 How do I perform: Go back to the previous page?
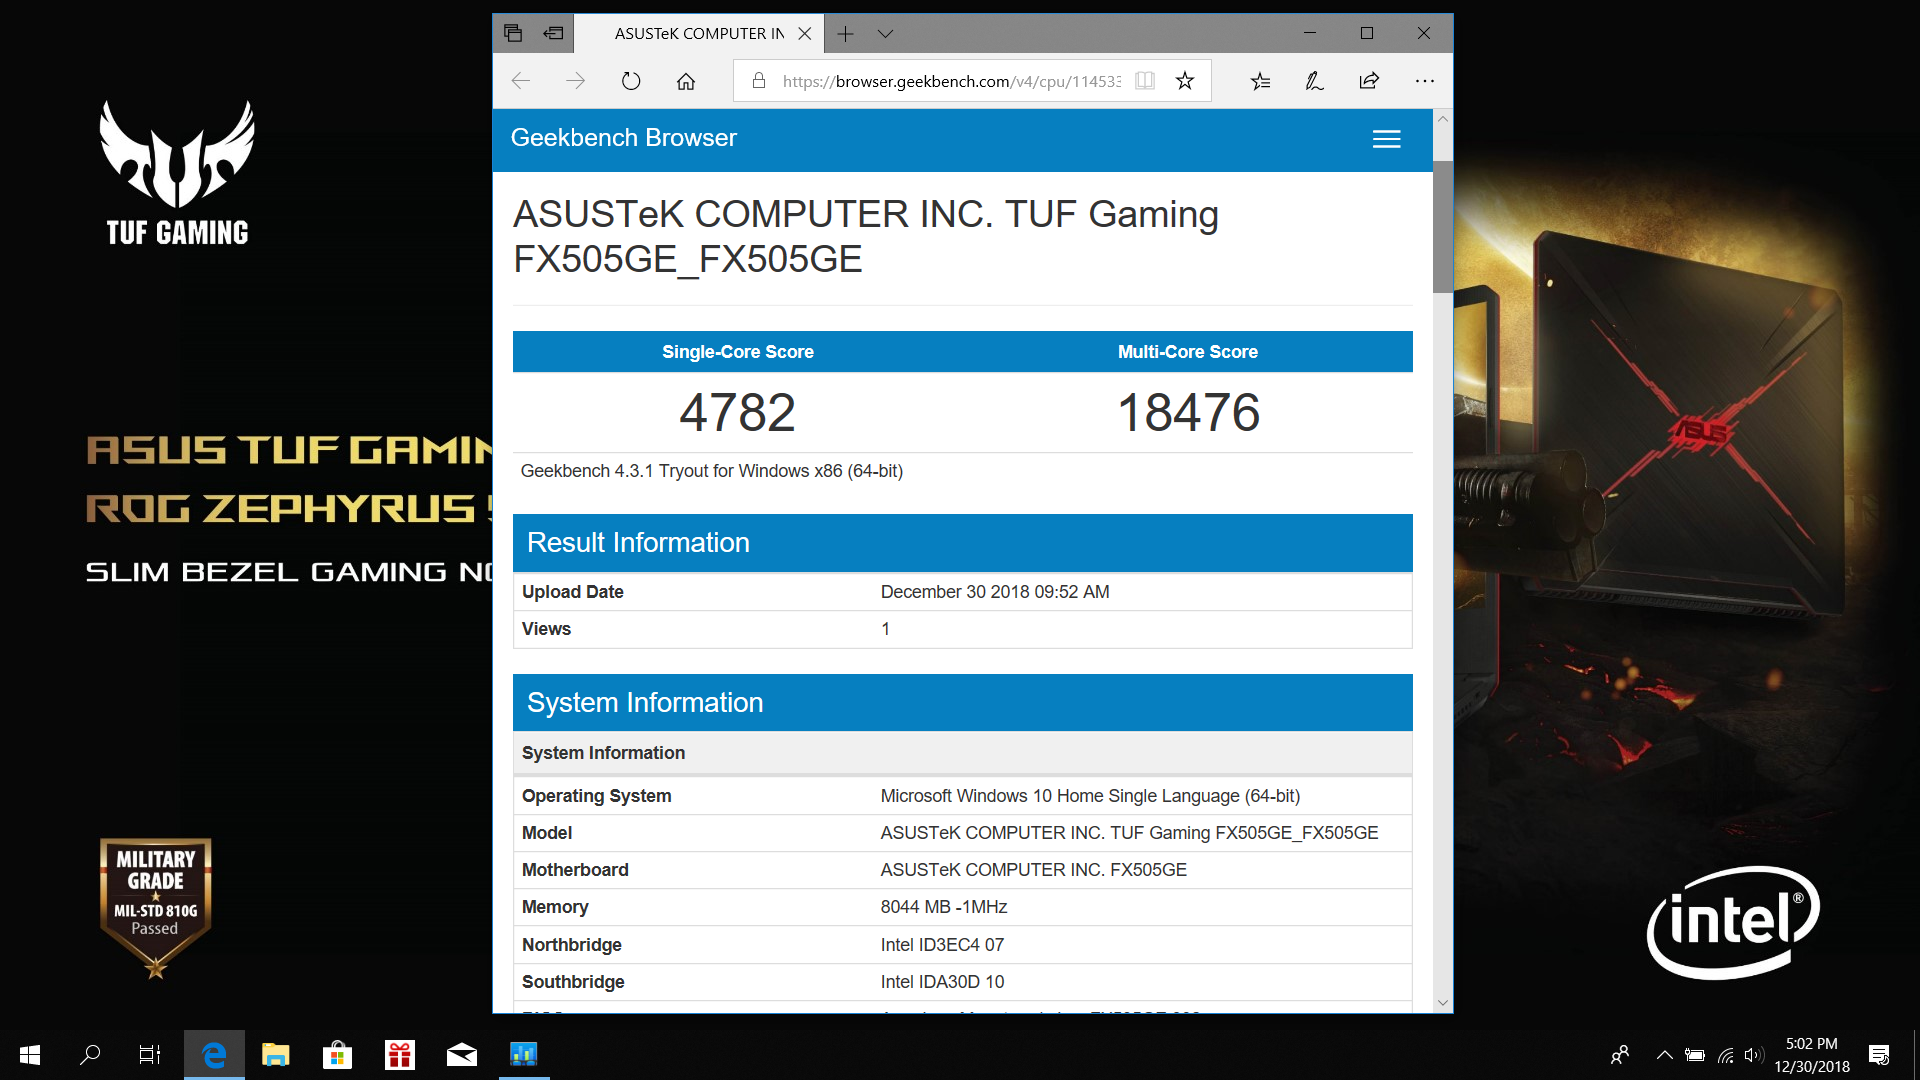pos(521,81)
